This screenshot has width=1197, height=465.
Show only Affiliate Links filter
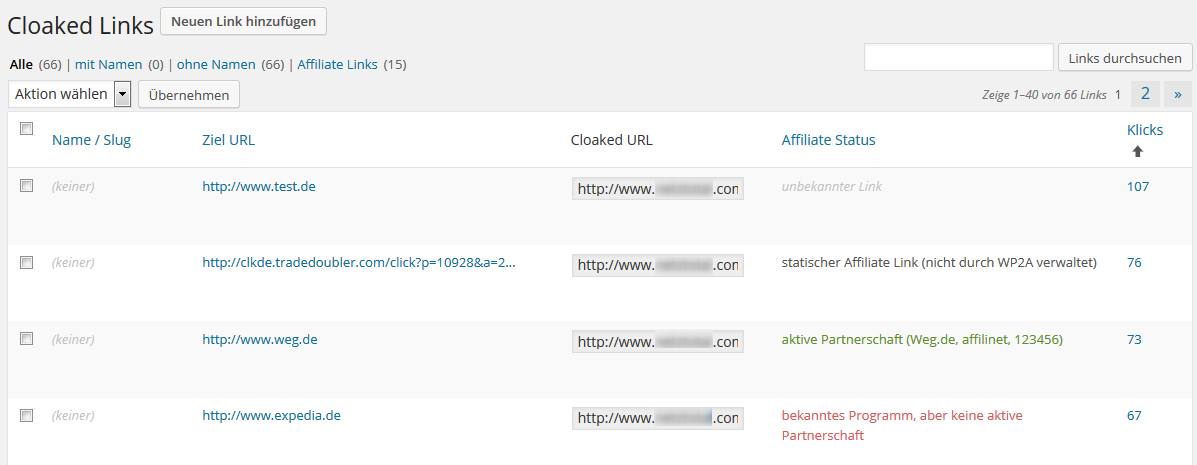tap(337, 65)
